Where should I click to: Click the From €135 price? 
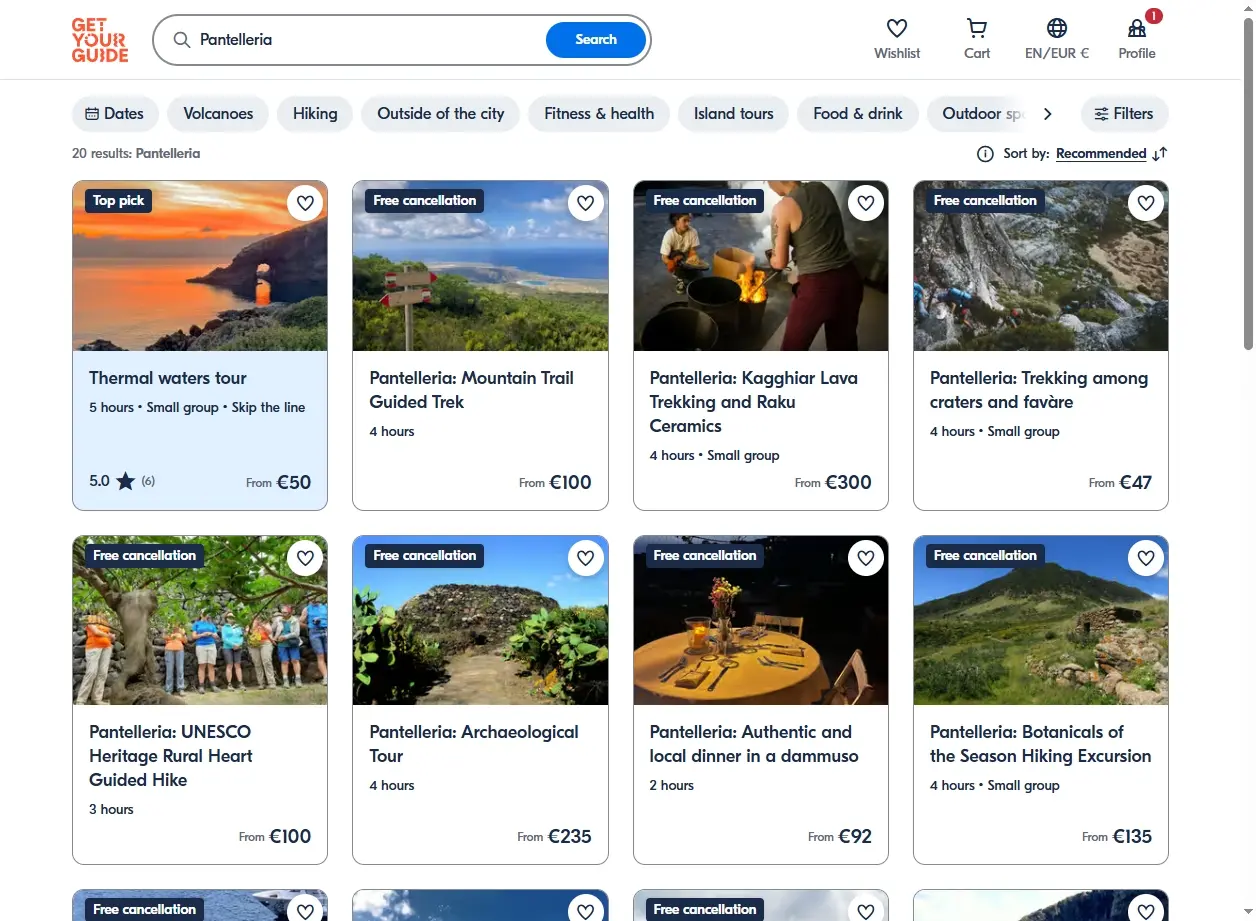click(1117, 836)
